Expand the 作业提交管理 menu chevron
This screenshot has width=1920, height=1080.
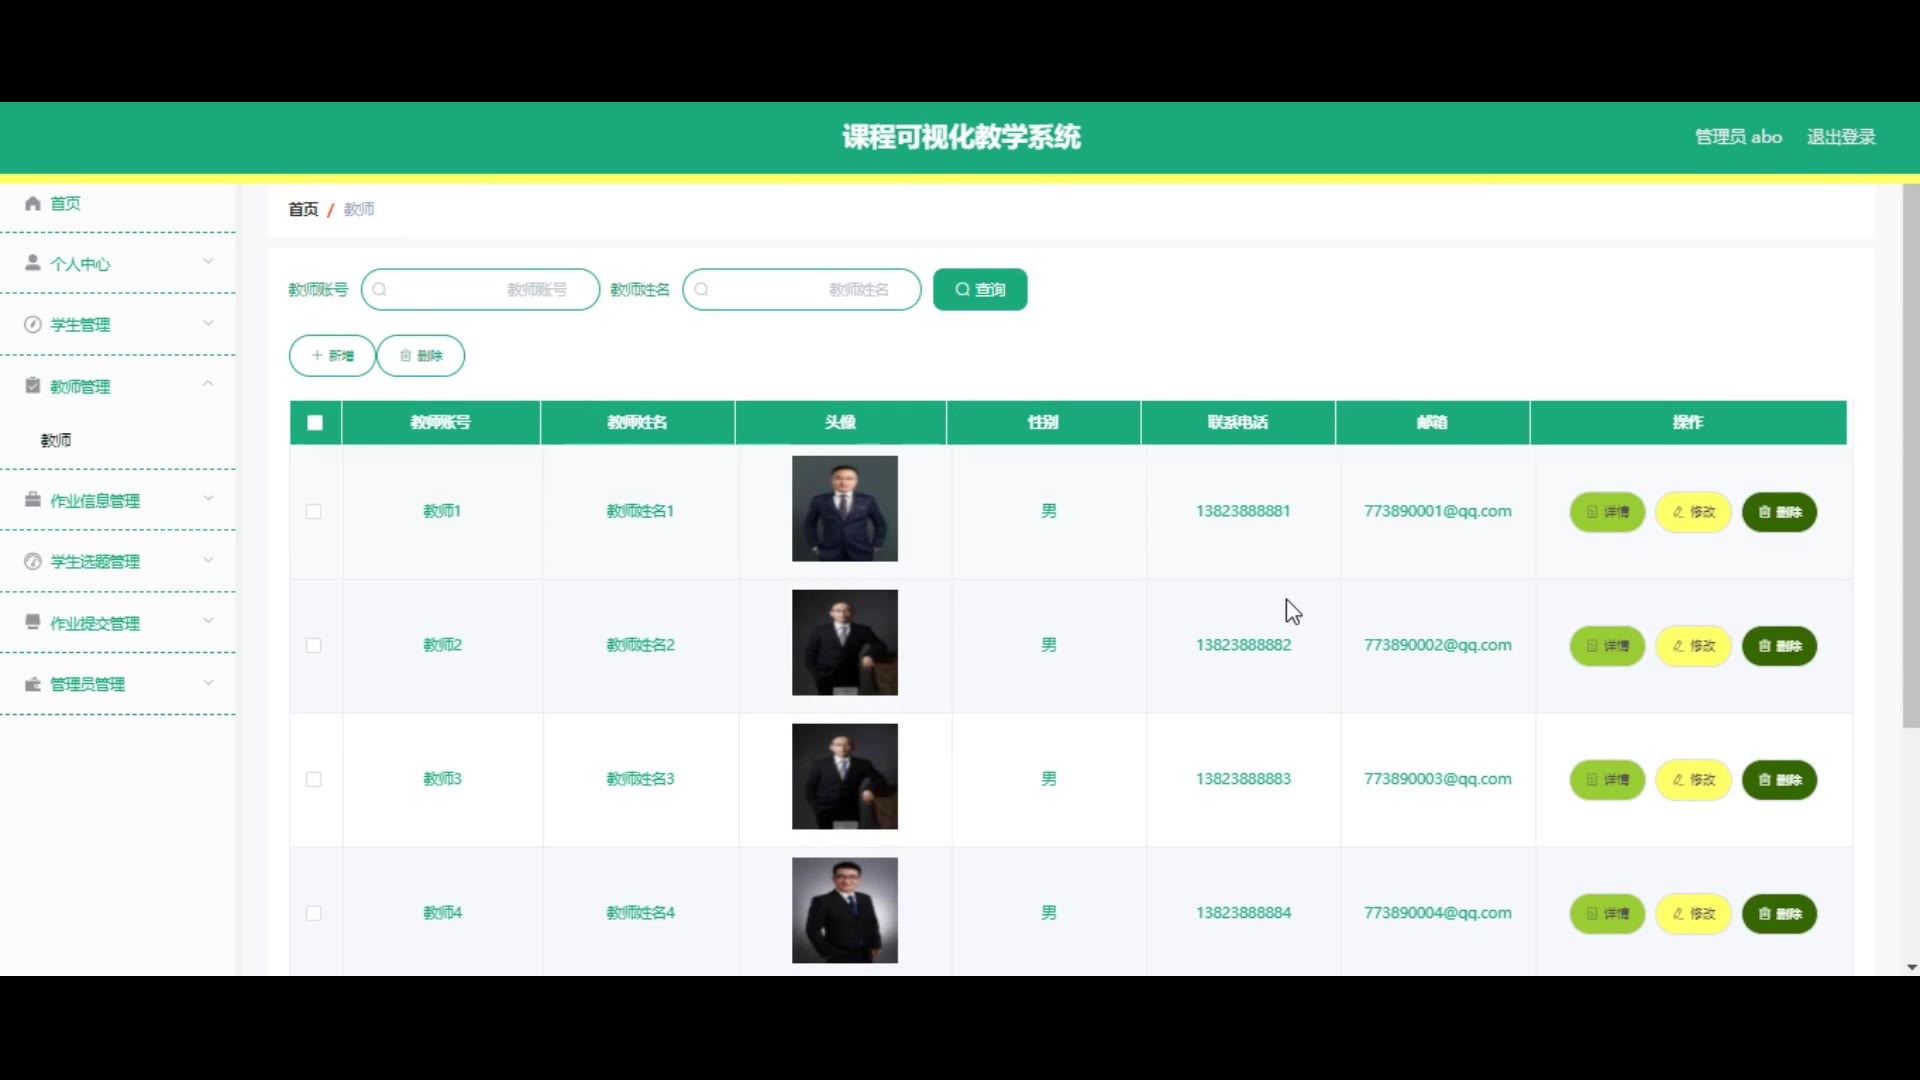click(x=208, y=621)
